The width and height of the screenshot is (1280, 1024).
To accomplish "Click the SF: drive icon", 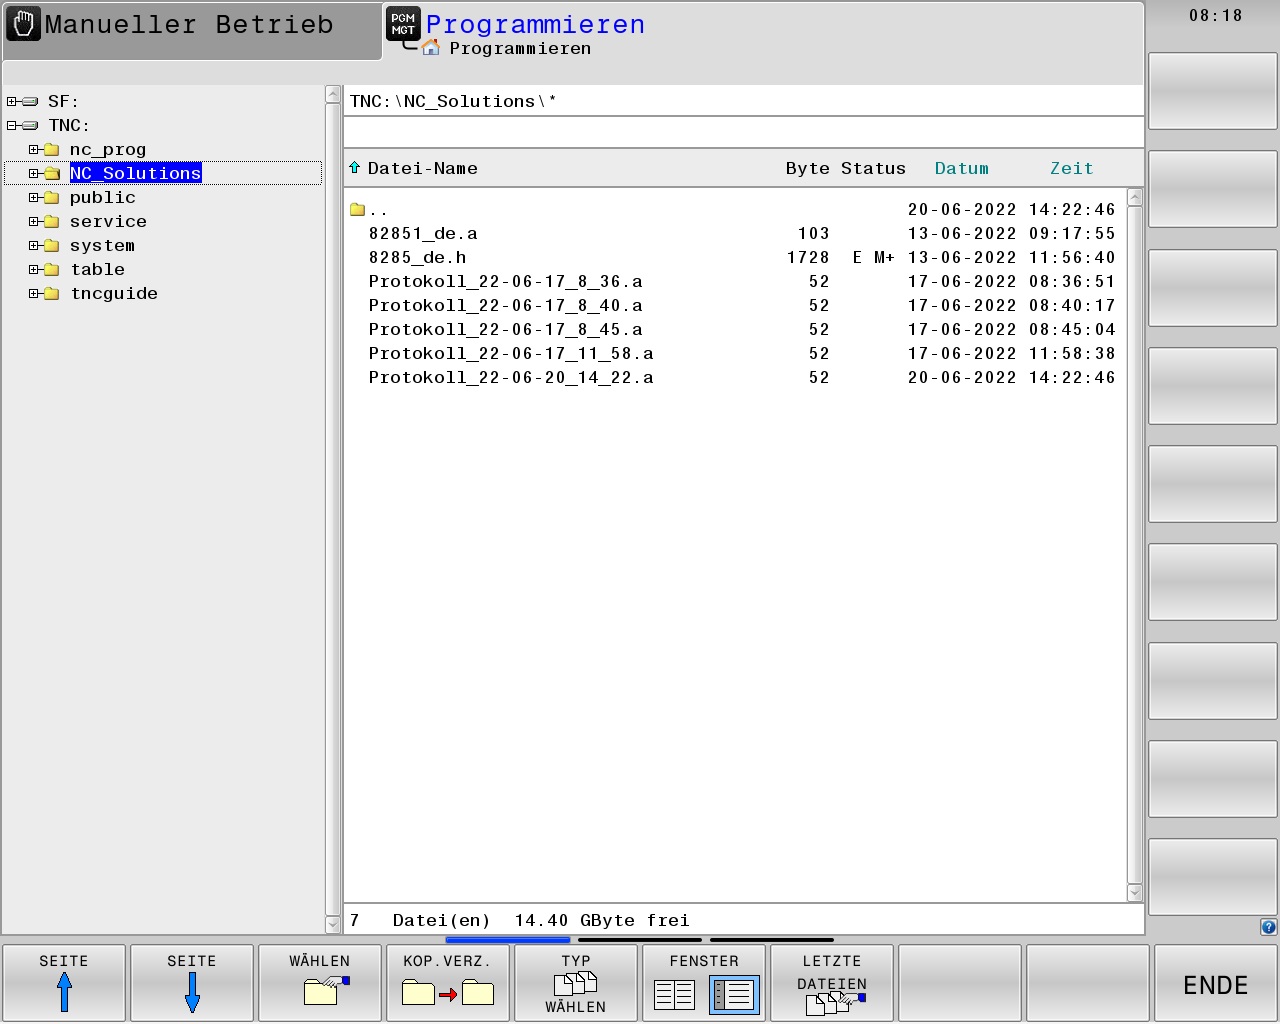I will 30,101.
